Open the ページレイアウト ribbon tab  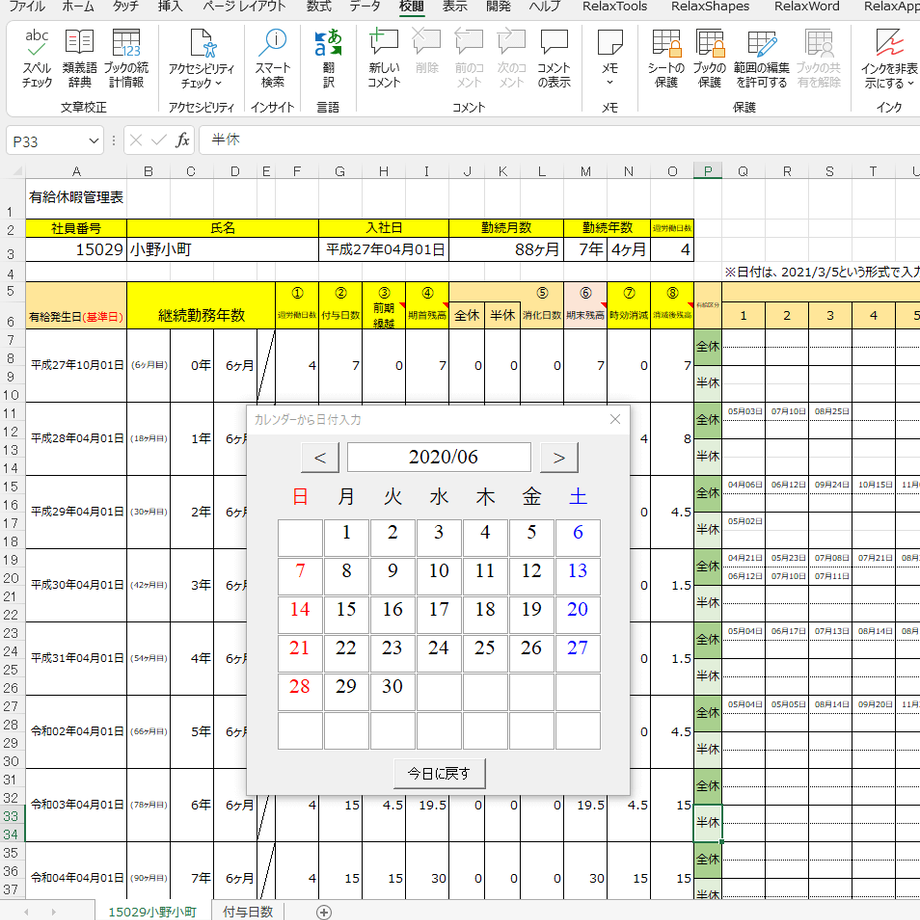tap(244, 6)
